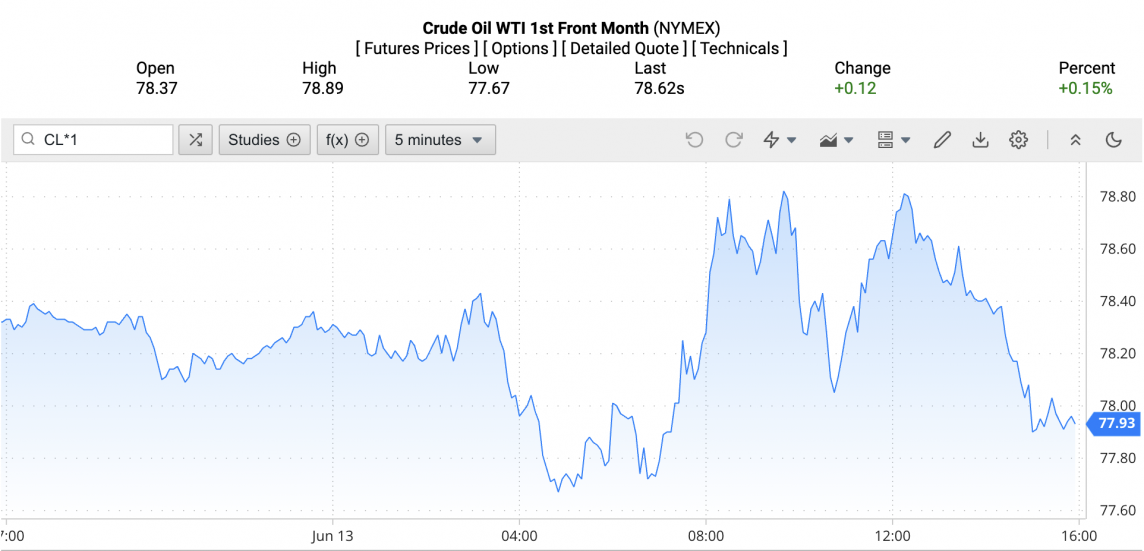
Task: Download the chart image
Action: [980, 140]
